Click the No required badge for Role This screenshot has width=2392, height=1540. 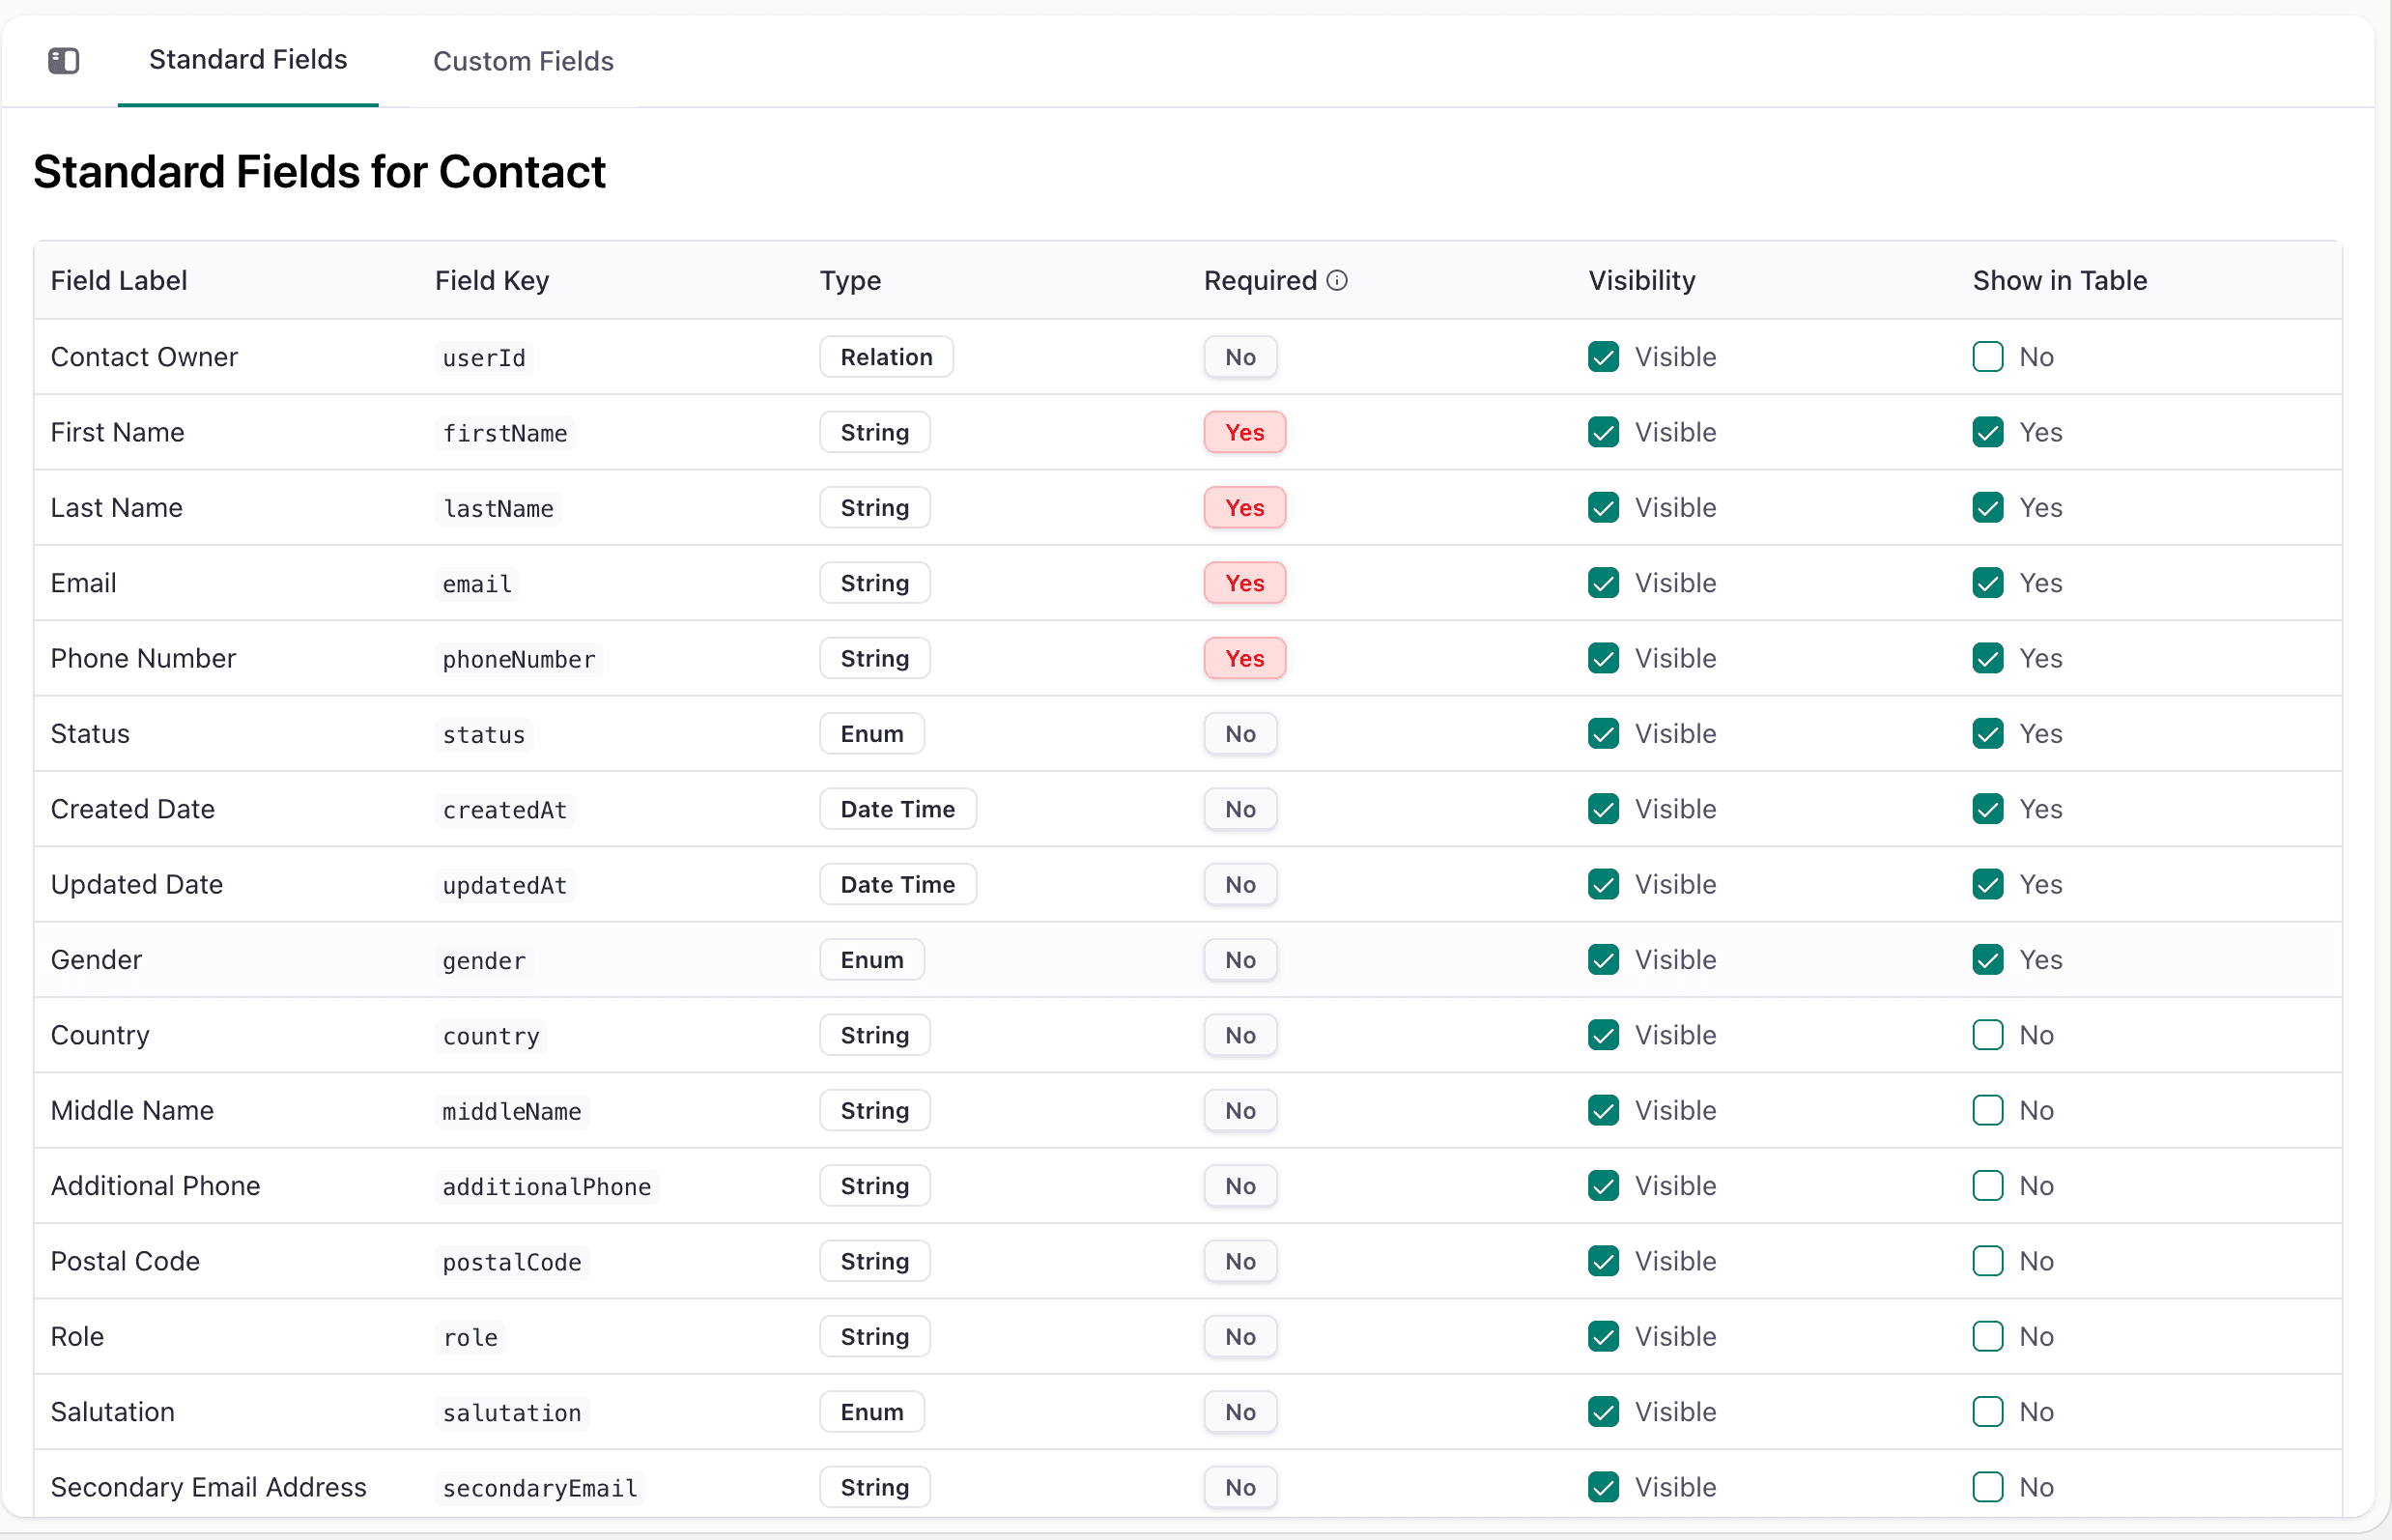1240,1337
